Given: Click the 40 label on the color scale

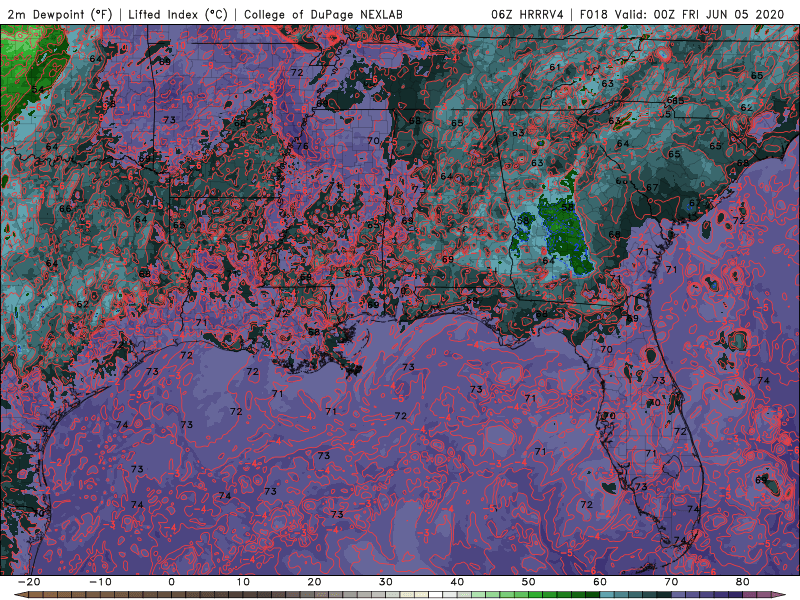Looking at the screenshot, I should 457,582.
